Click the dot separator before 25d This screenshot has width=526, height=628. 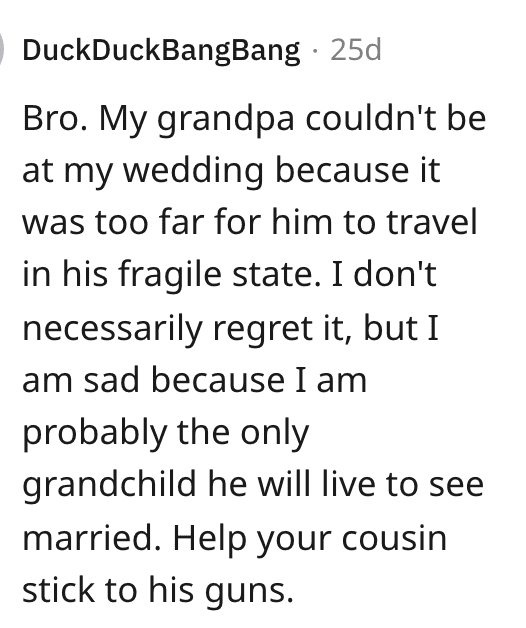[x=316, y=51]
